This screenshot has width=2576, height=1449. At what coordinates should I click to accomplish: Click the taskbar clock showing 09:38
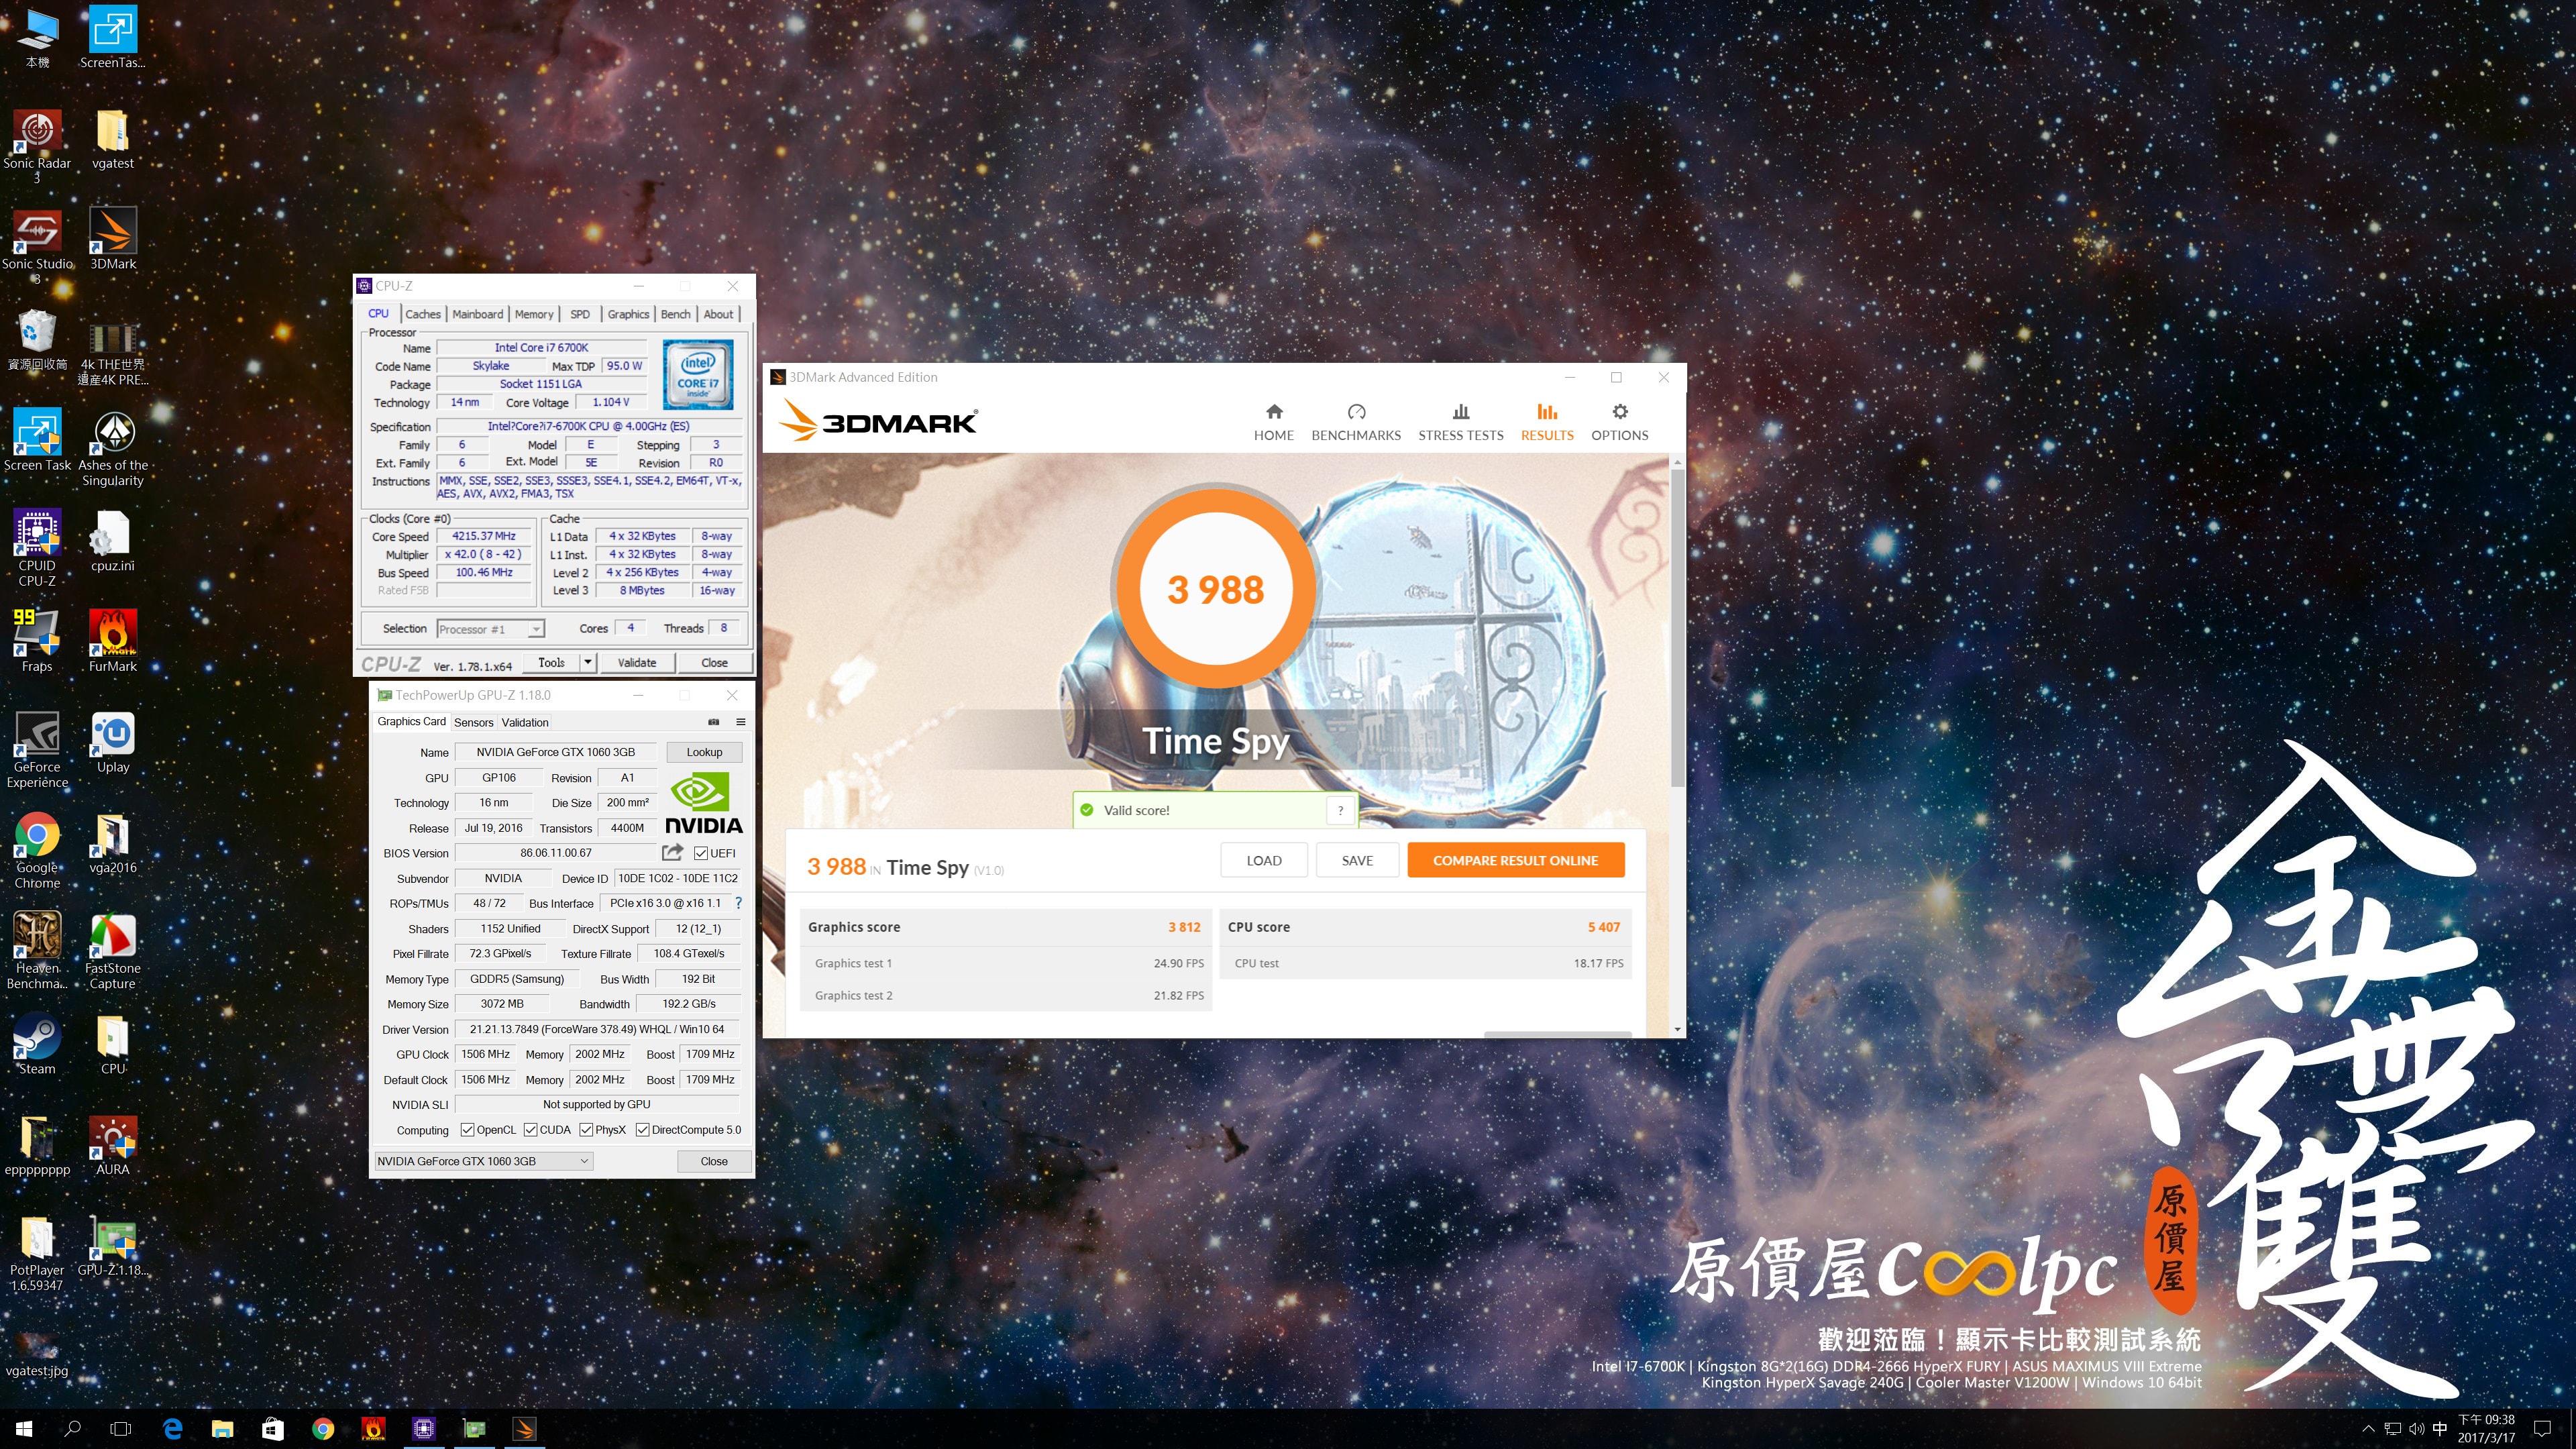[x=2486, y=1429]
